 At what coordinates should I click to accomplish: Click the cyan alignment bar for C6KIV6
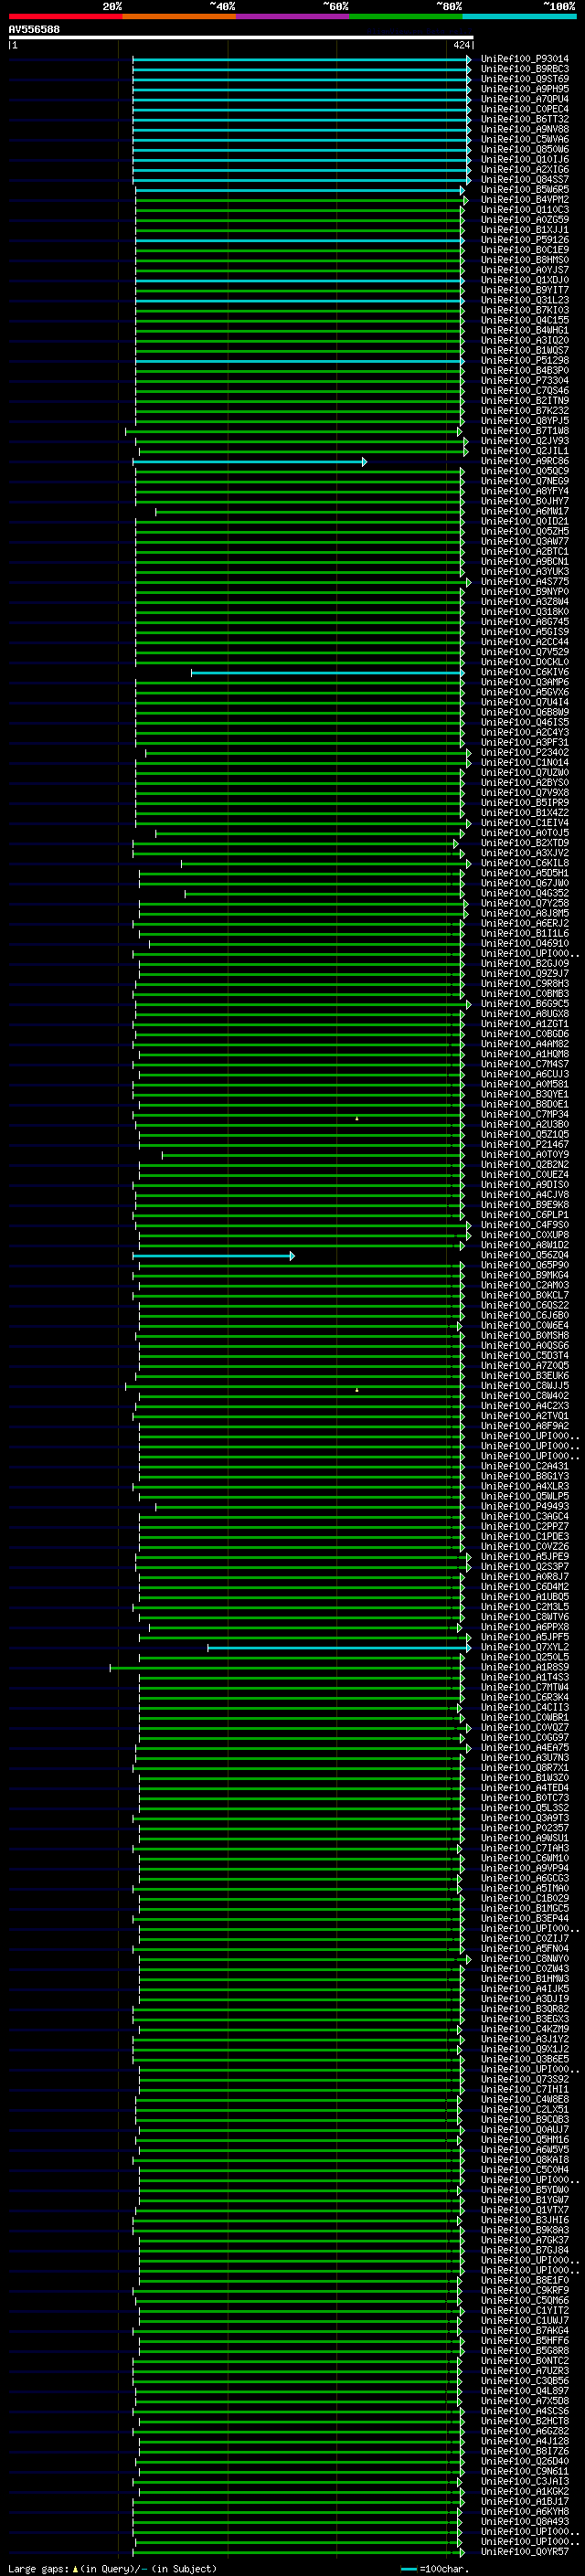328,673
